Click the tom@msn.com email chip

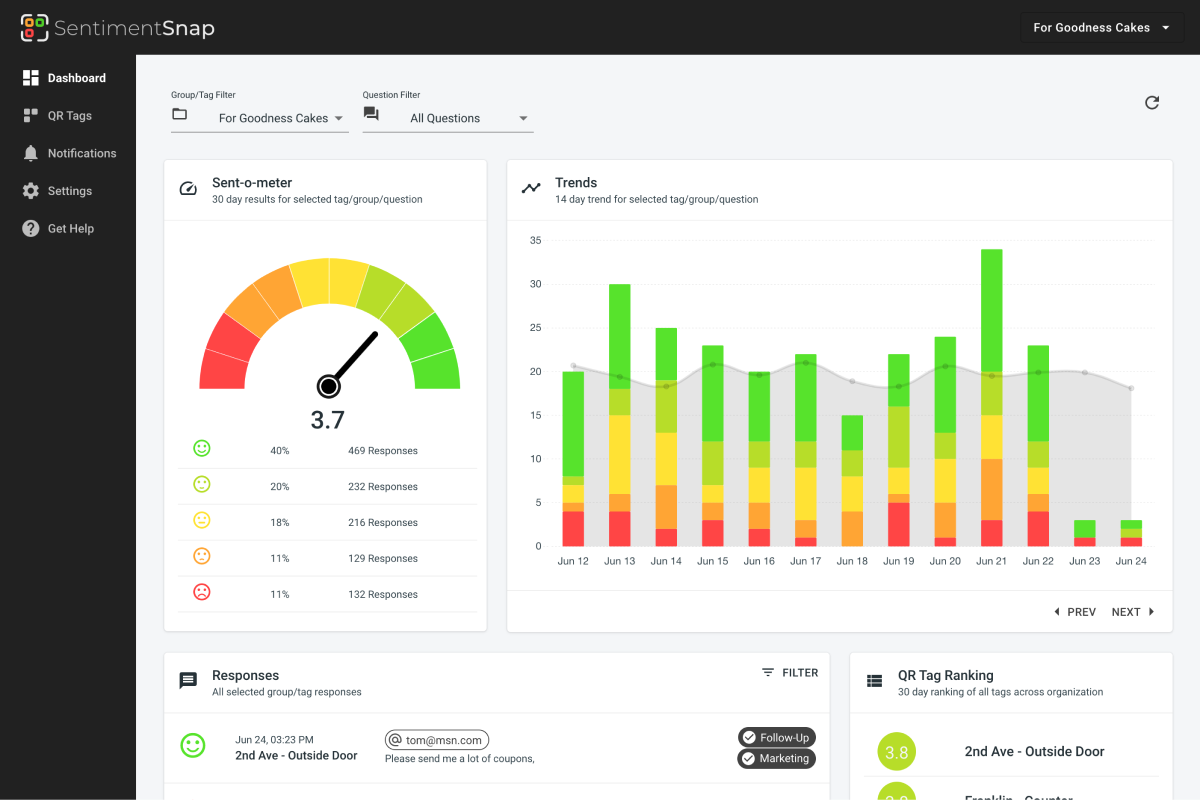coord(437,740)
